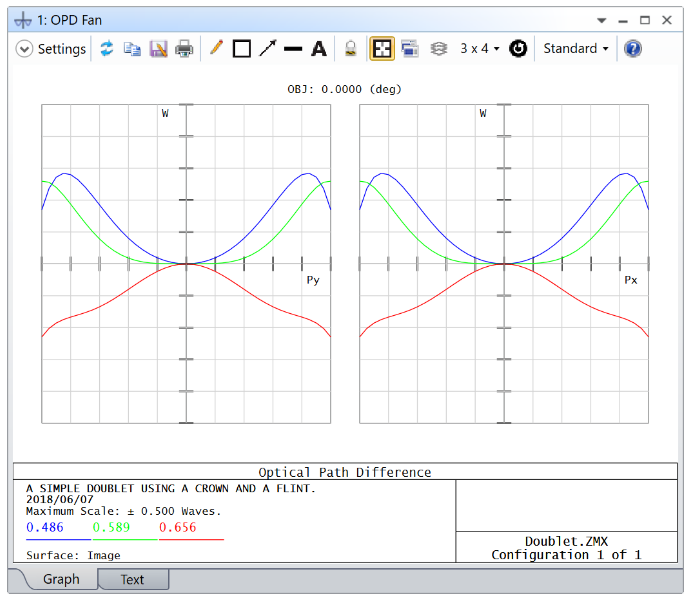Print the OPD Fan window
The height and width of the screenshot is (600, 691).
click(184, 49)
